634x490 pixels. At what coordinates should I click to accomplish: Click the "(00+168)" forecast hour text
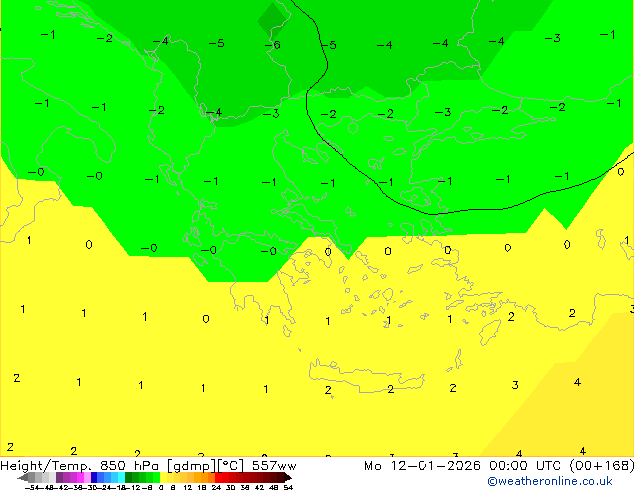click(602, 466)
